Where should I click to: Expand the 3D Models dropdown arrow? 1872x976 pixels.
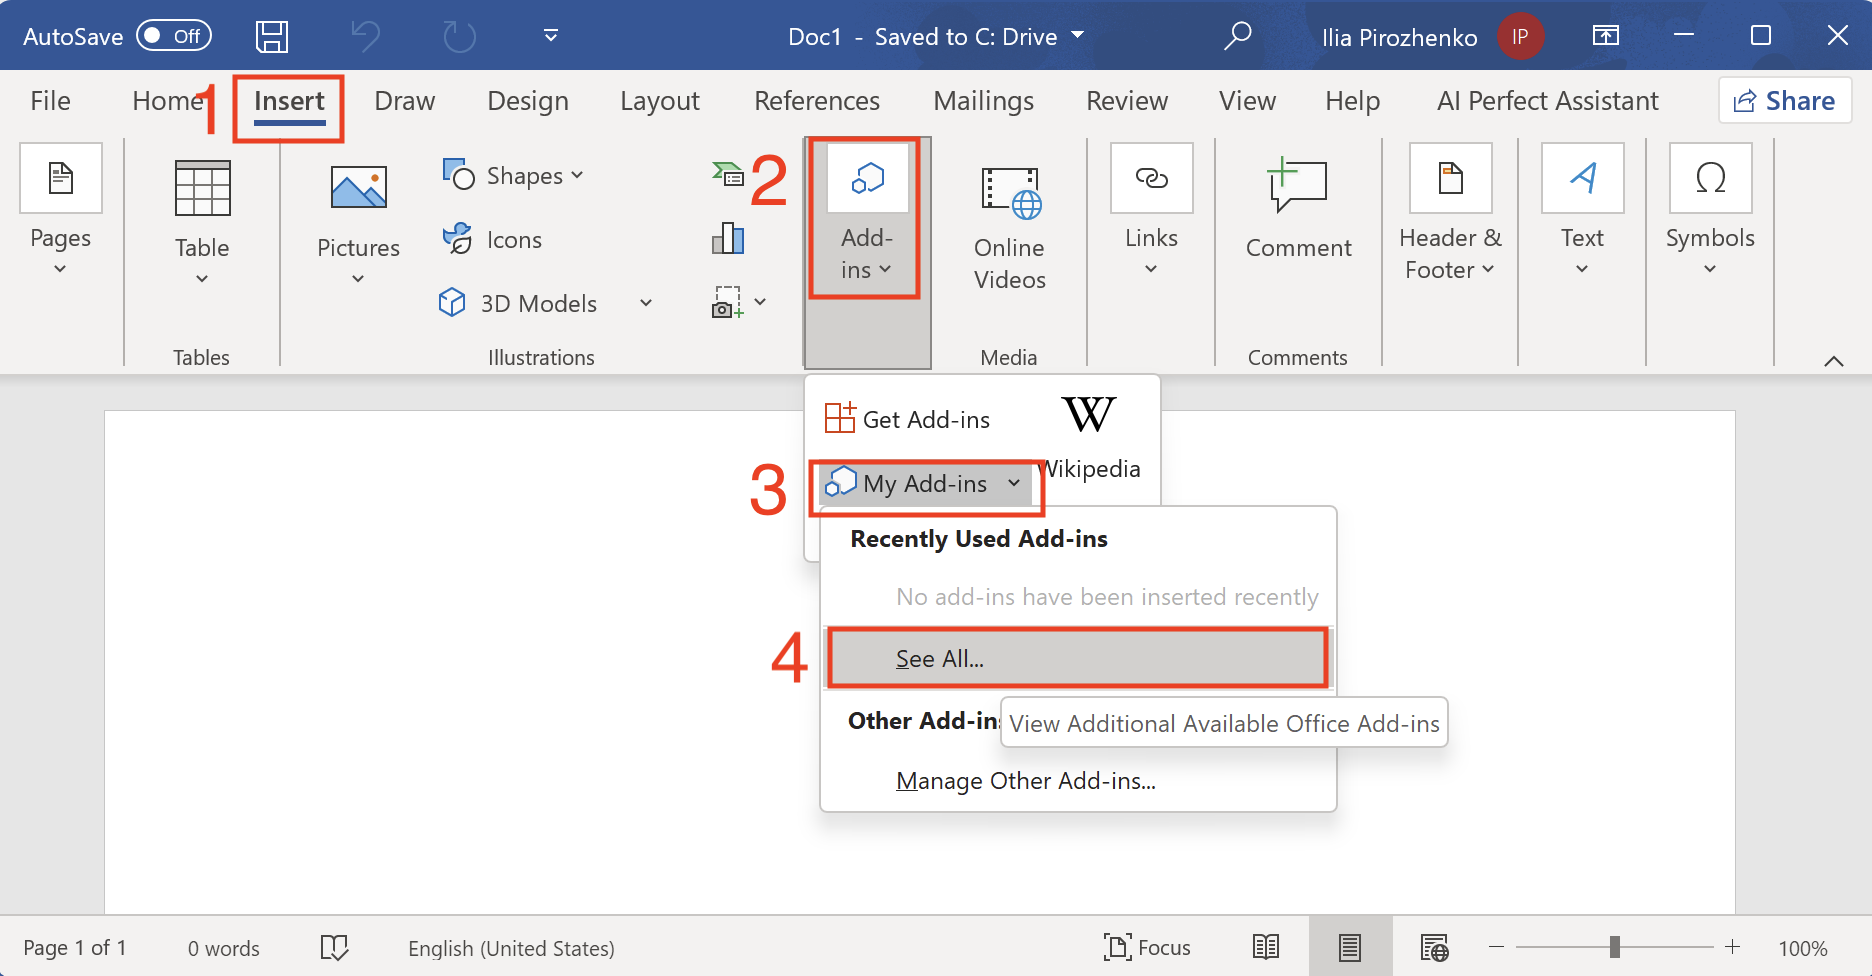[x=646, y=303]
